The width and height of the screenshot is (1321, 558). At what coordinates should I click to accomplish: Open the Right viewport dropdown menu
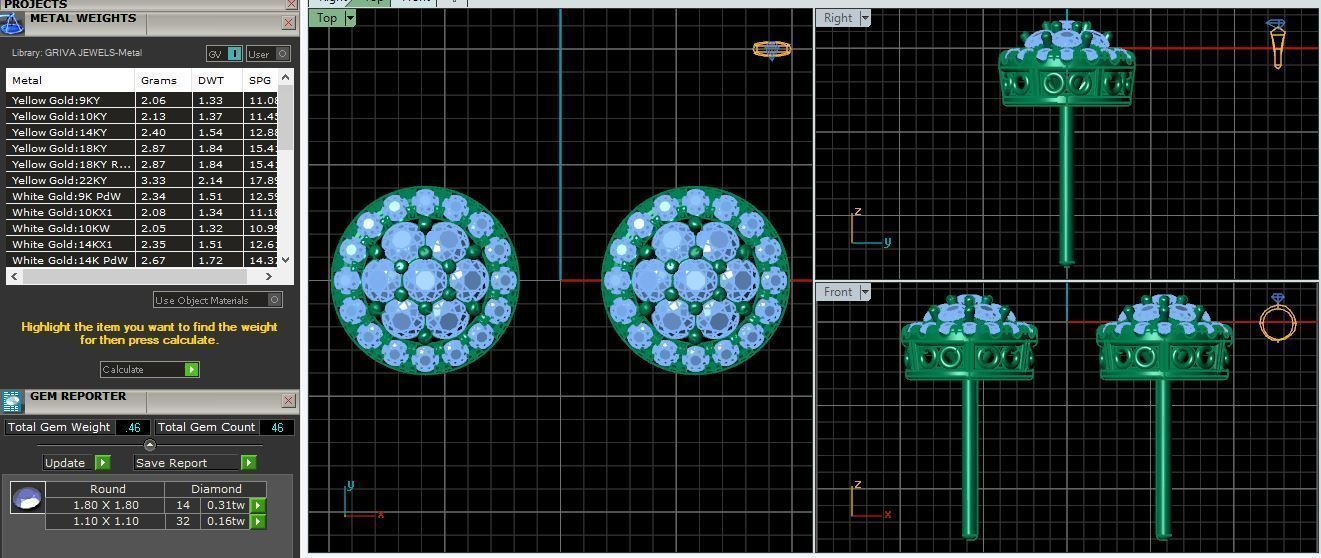coord(865,18)
